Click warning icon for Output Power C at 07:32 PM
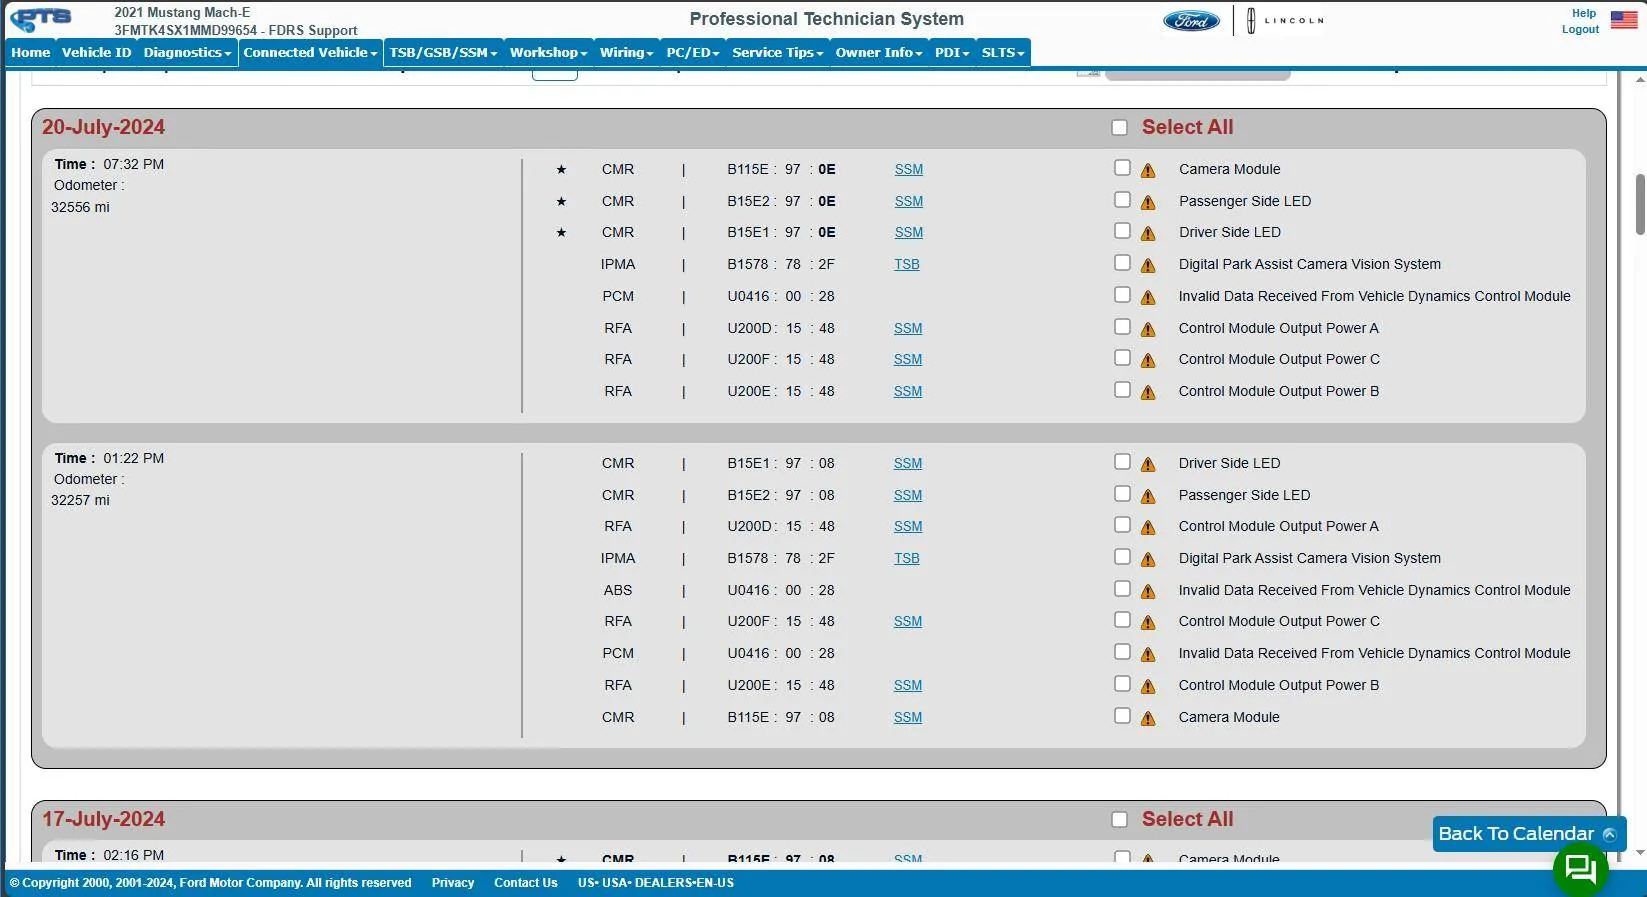 click(x=1148, y=361)
